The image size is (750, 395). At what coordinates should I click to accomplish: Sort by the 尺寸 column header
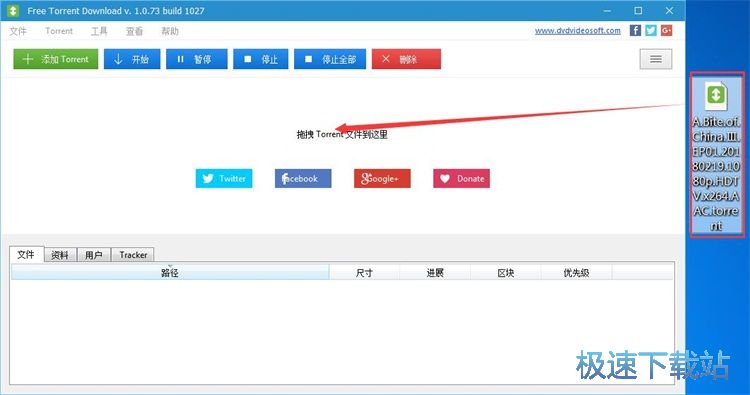click(x=364, y=273)
